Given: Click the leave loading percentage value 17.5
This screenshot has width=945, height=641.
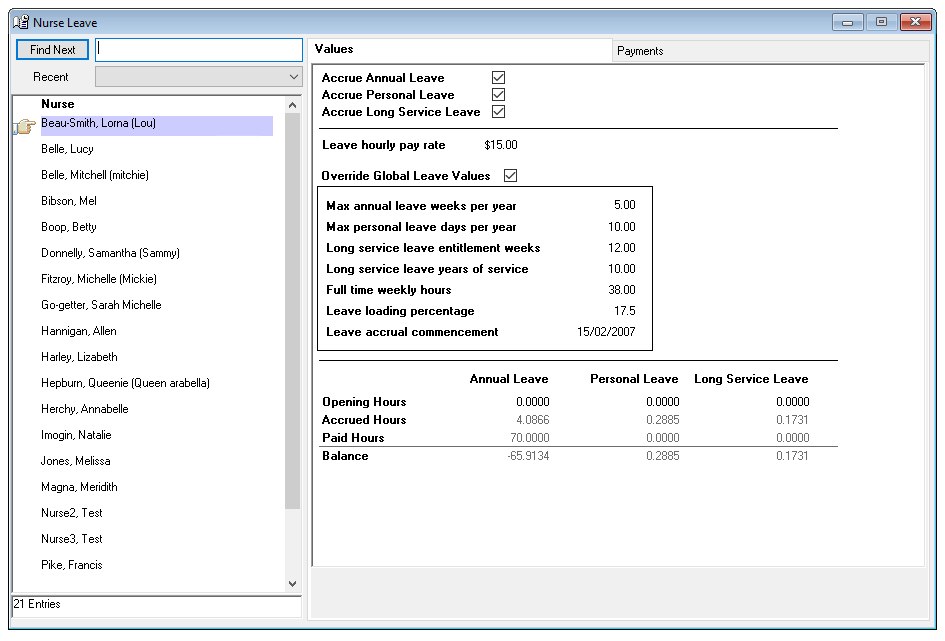Looking at the screenshot, I should point(624,311).
